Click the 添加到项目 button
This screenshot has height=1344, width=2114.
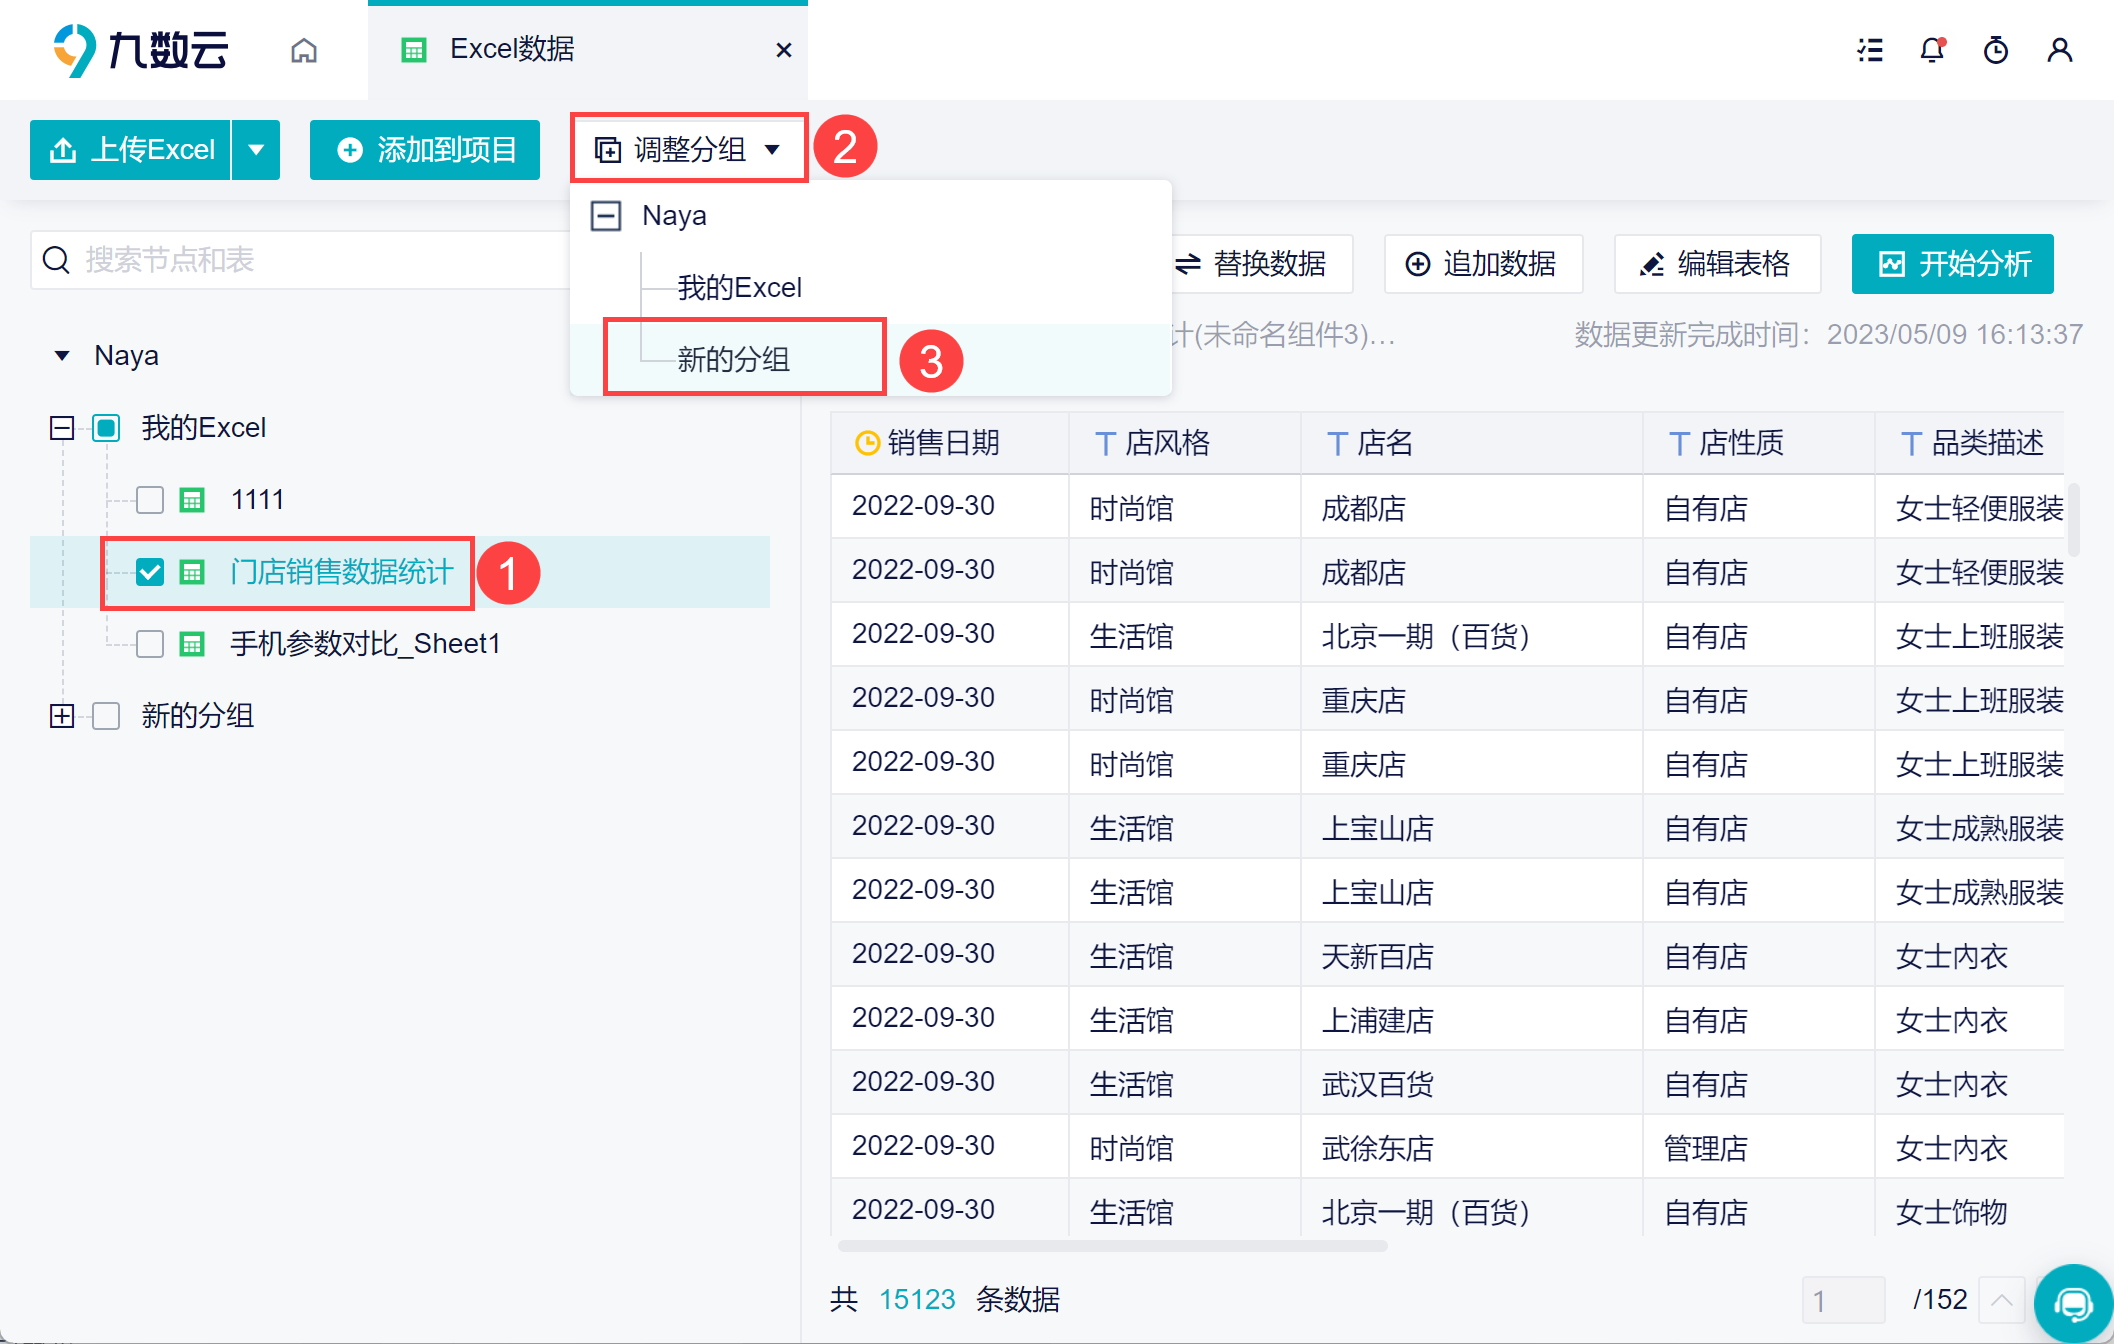pyautogui.click(x=425, y=150)
